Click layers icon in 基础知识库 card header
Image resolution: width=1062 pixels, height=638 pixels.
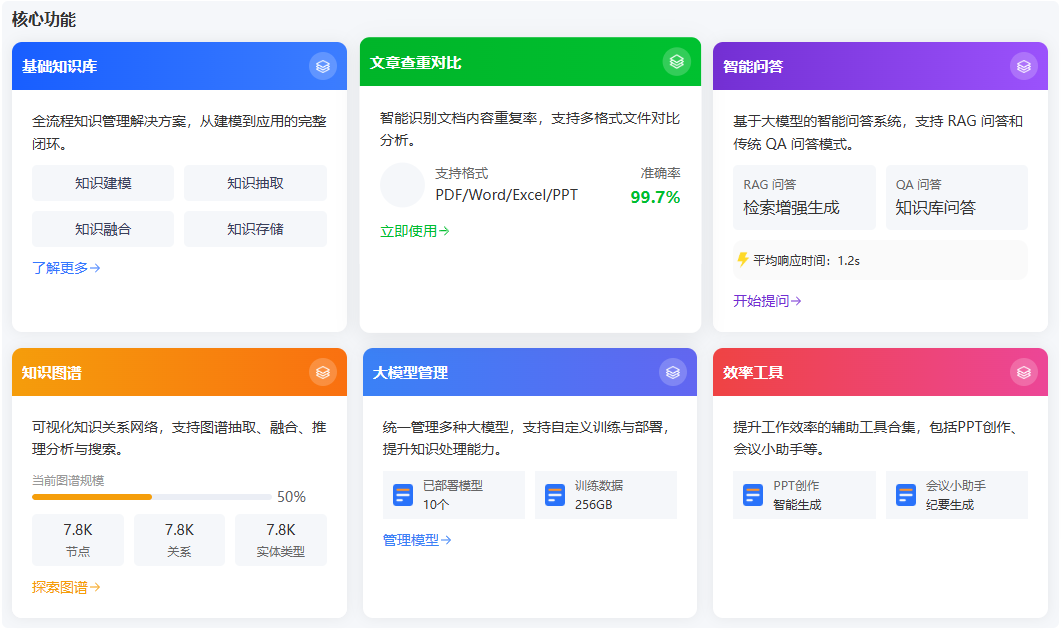point(323,66)
